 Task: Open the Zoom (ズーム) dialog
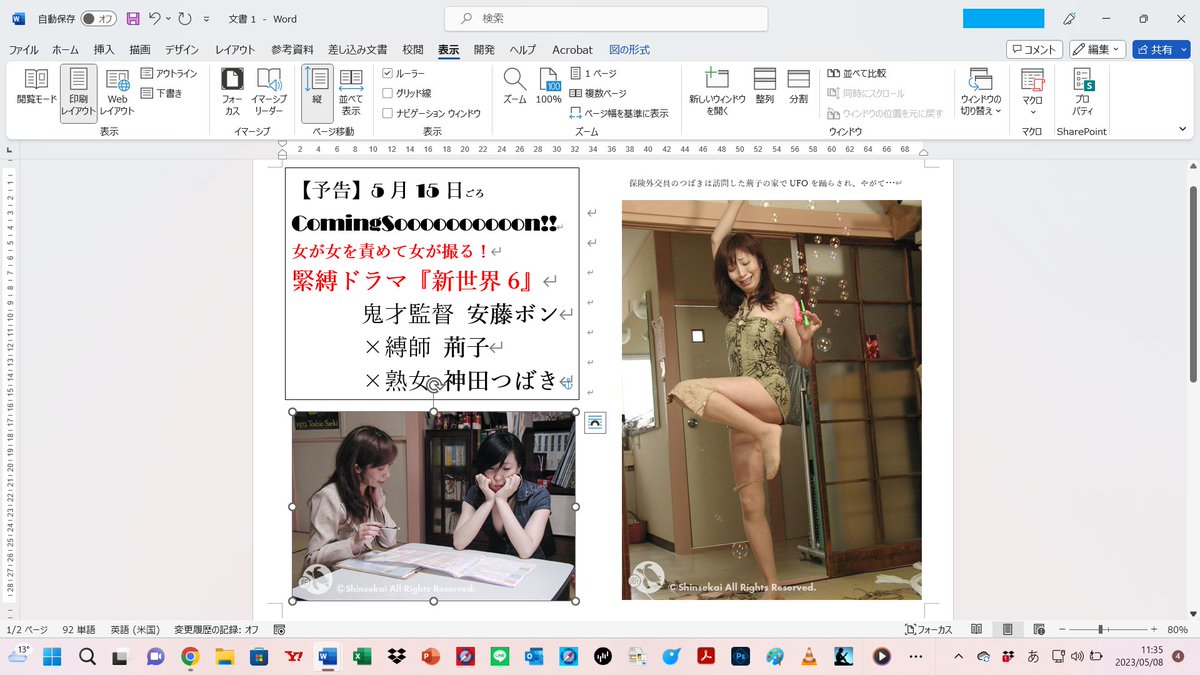[x=515, y=88]
